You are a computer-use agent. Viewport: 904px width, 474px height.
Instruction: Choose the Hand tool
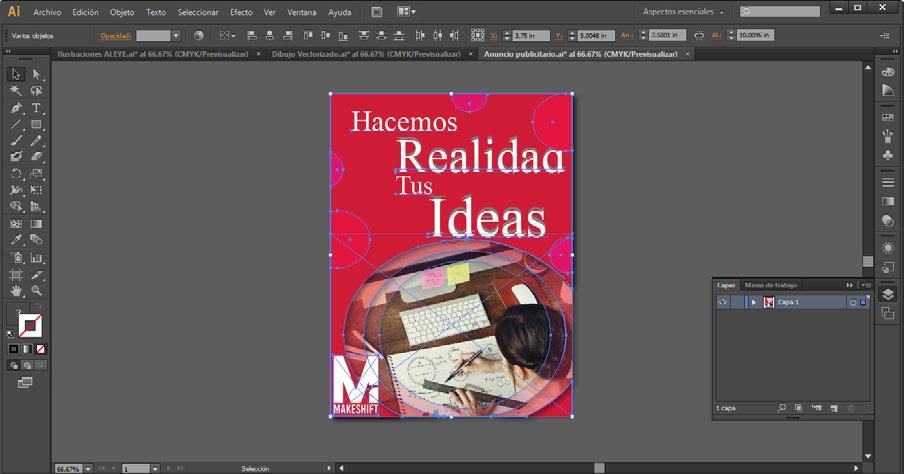coord(16,290)
